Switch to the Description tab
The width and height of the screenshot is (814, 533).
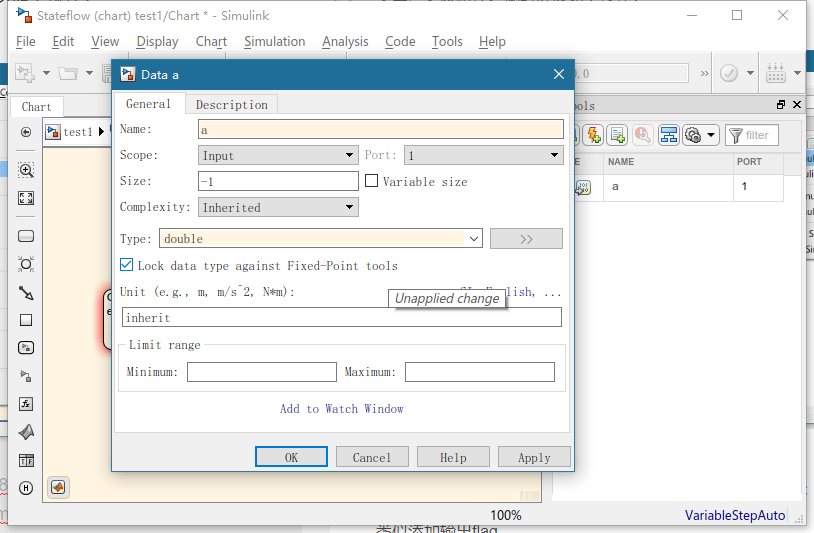(x=232, y=104)
